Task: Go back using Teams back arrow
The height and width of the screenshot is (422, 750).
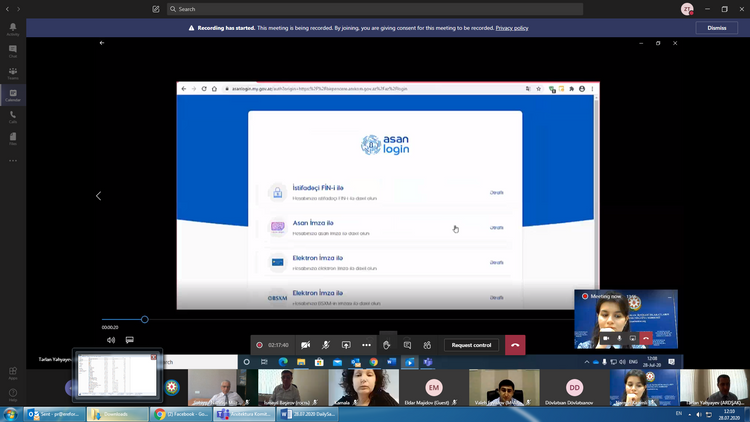Action: tap(7, 9)
